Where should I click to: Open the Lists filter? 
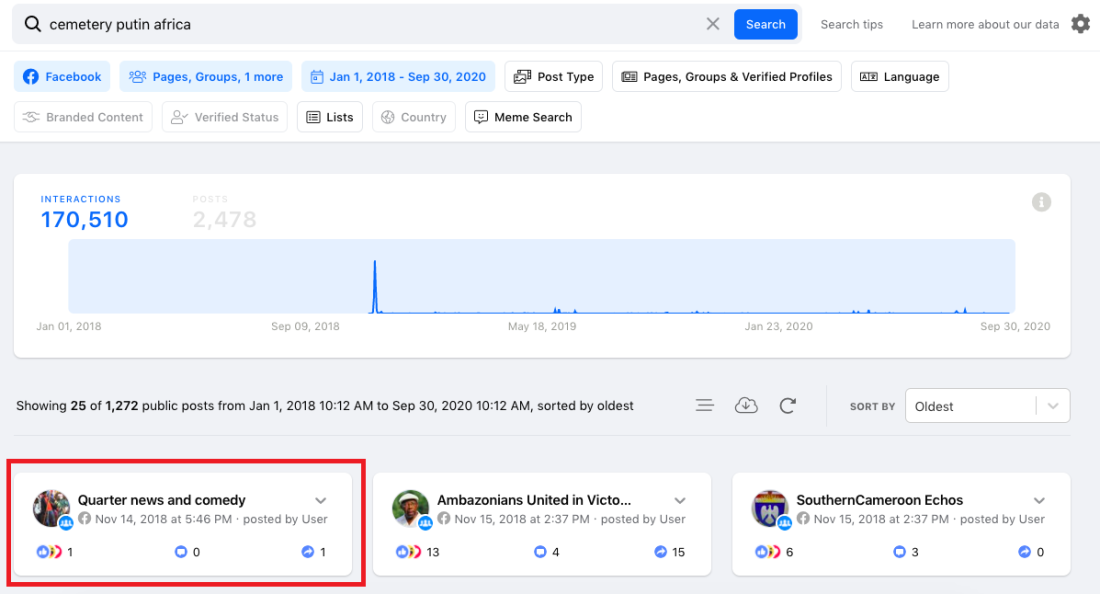tap(330, 117)
